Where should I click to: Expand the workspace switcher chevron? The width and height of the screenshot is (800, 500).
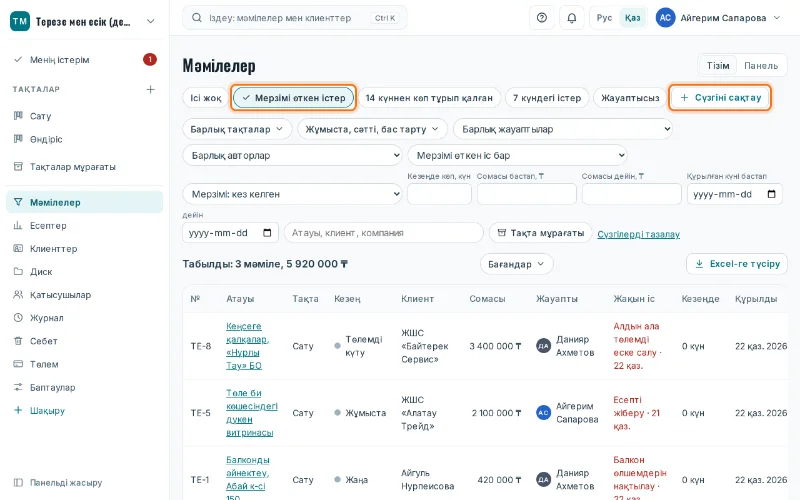[151, 21]
